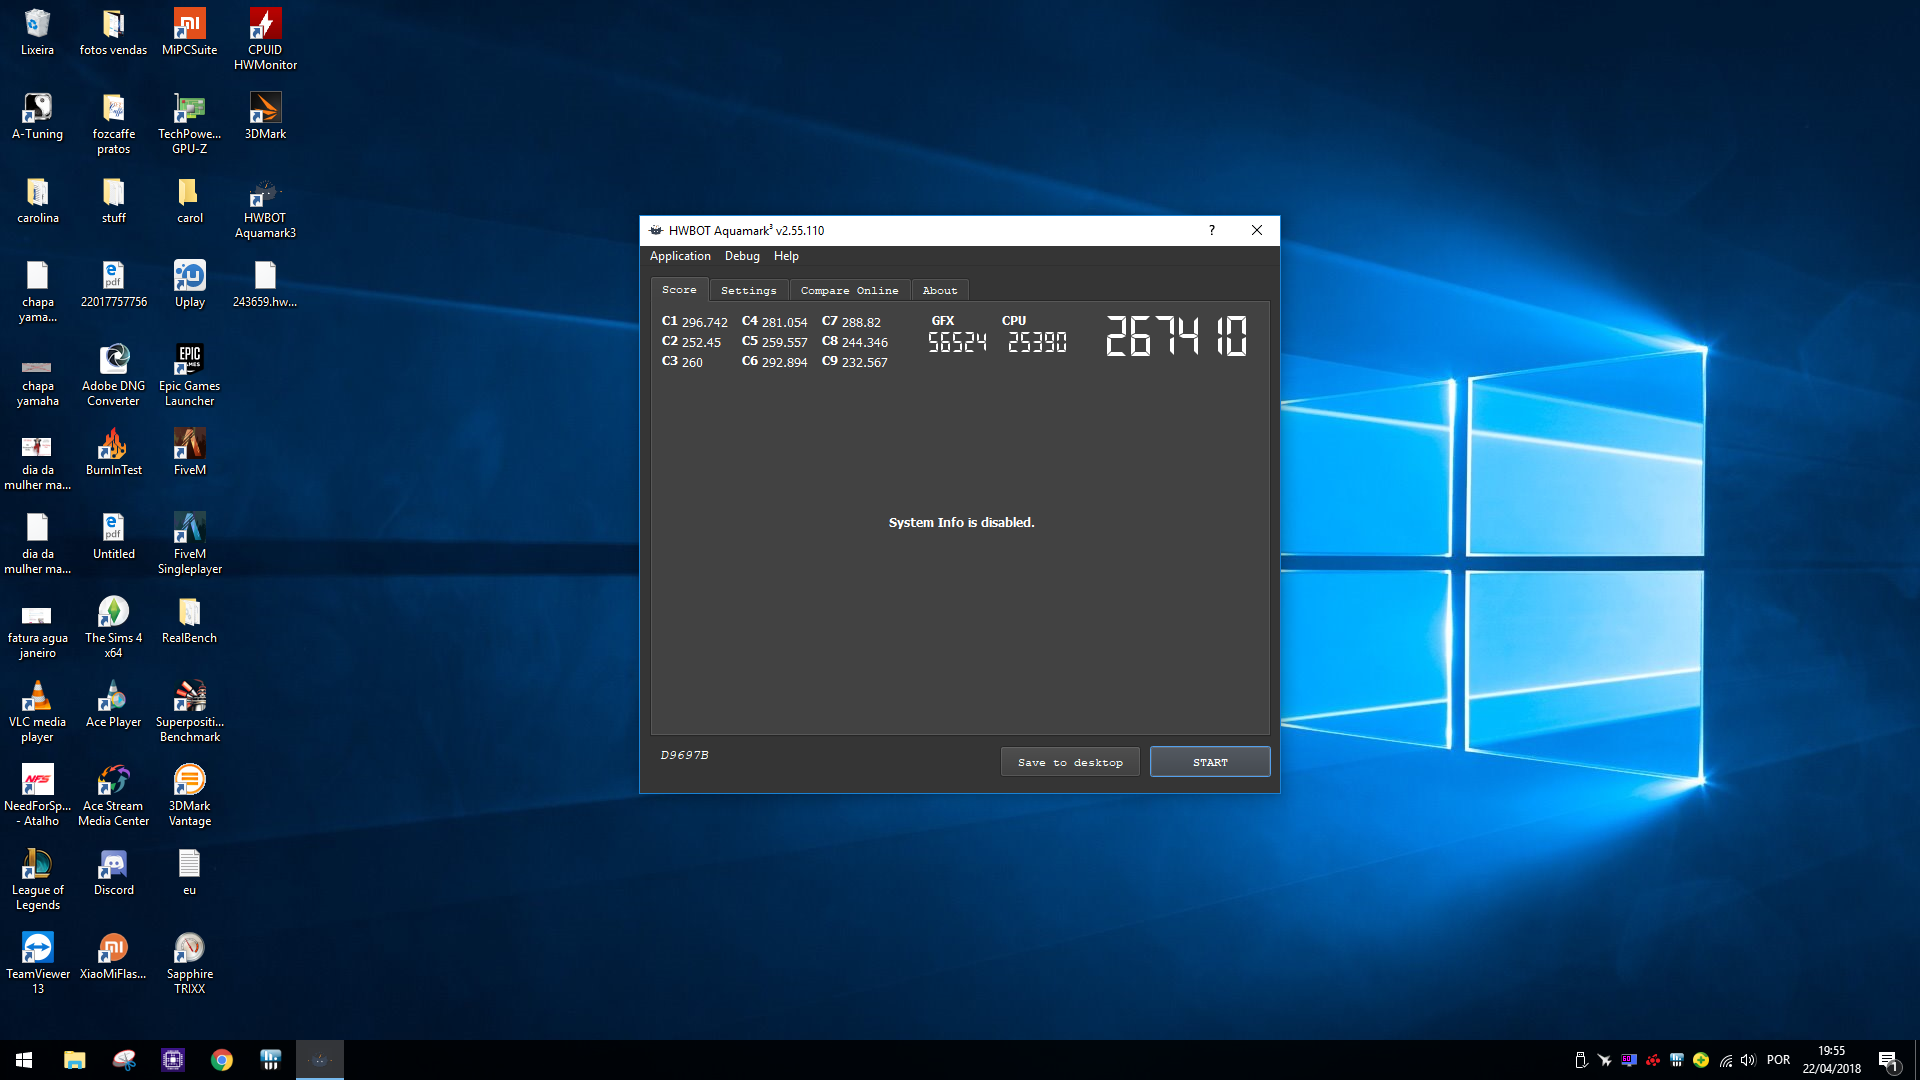Click the System Info is disabled message
This screenshot has width=1920, height=1080.
pyautogui.click(x=961, y=522)
